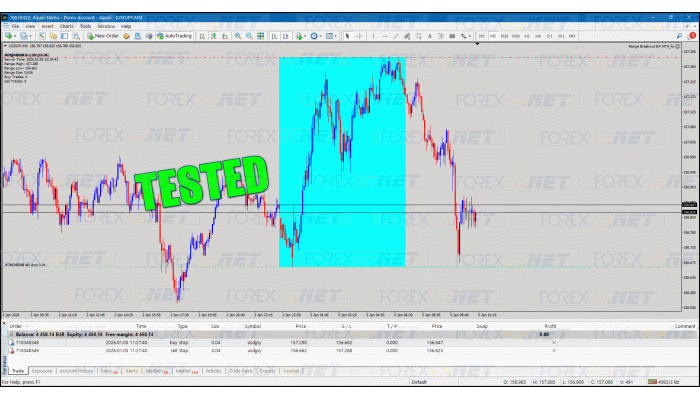Open the Tools menu
Screen dimensions: 700x400
[85, 26]
